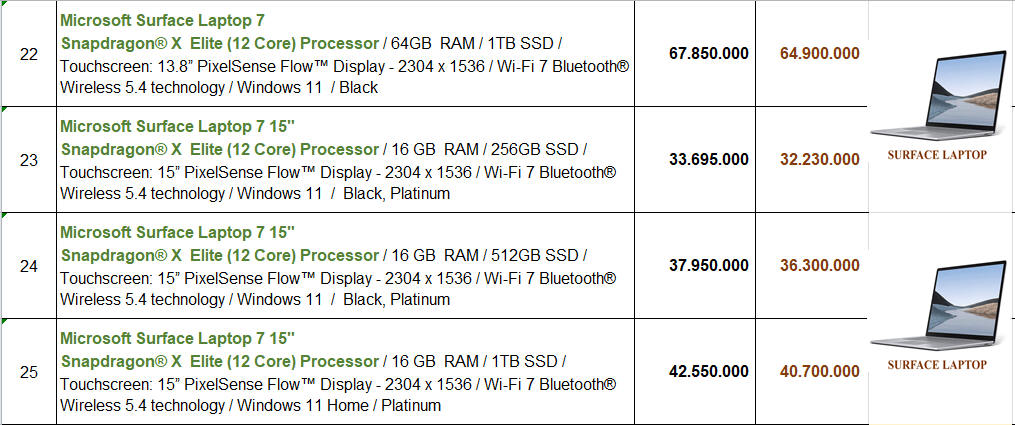This screenshot has width=1015, height=425.
Task: Click the 37.950.000 price cell
Action: click(695, 266)
